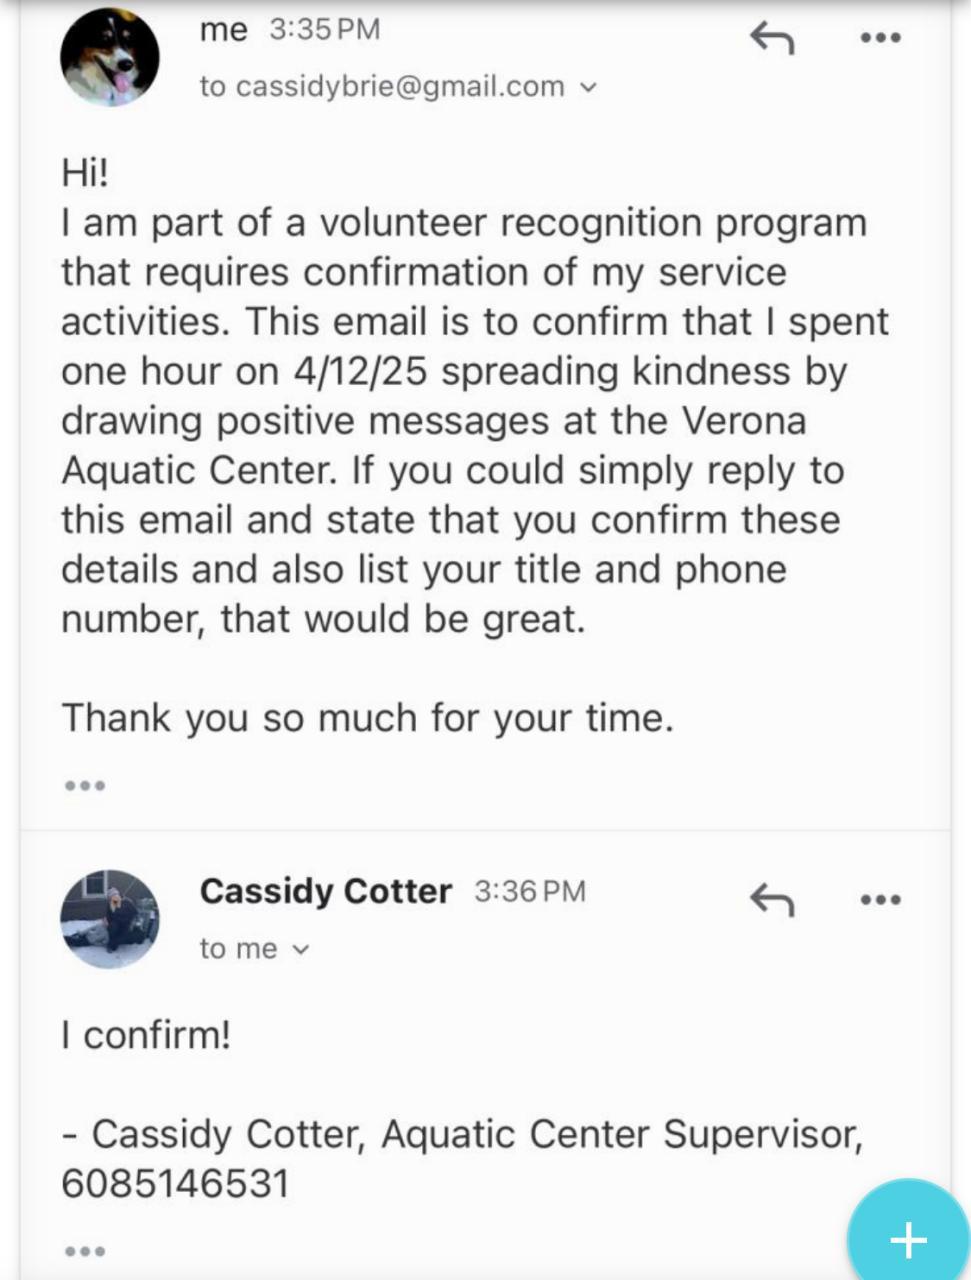Show trimmed content under first email
This screenshot has width=971, height=1280.
pos(84,786)
